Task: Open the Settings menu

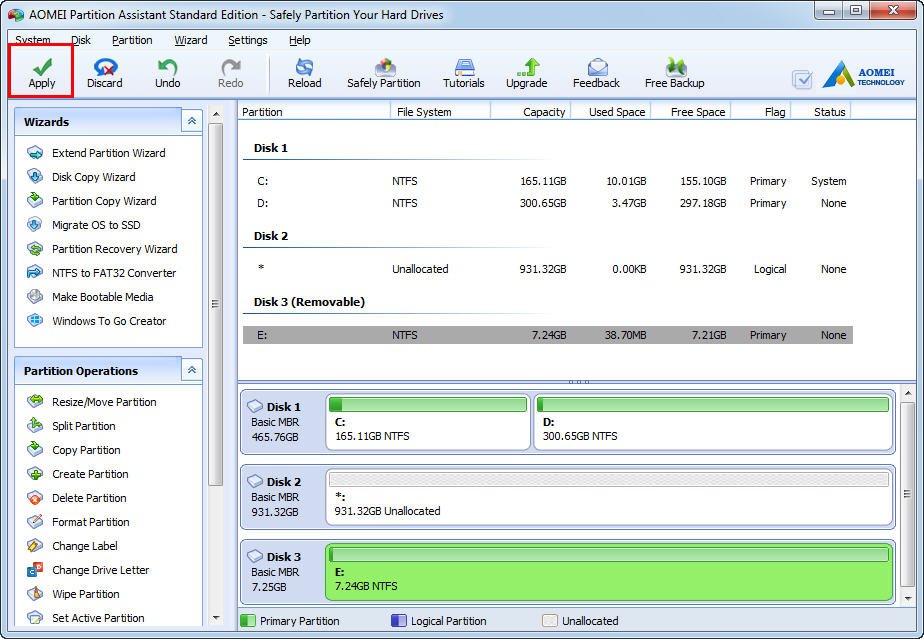Action: point(247,40)
